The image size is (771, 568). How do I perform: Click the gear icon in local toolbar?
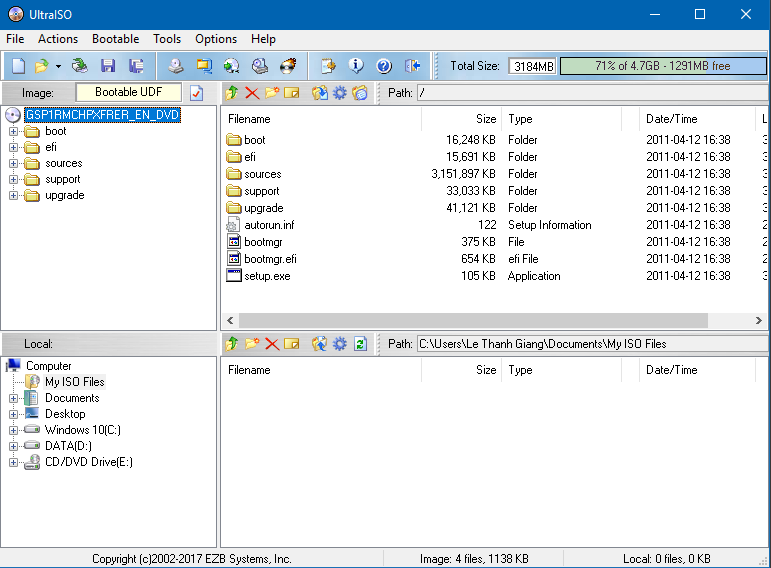coord(340,344)
